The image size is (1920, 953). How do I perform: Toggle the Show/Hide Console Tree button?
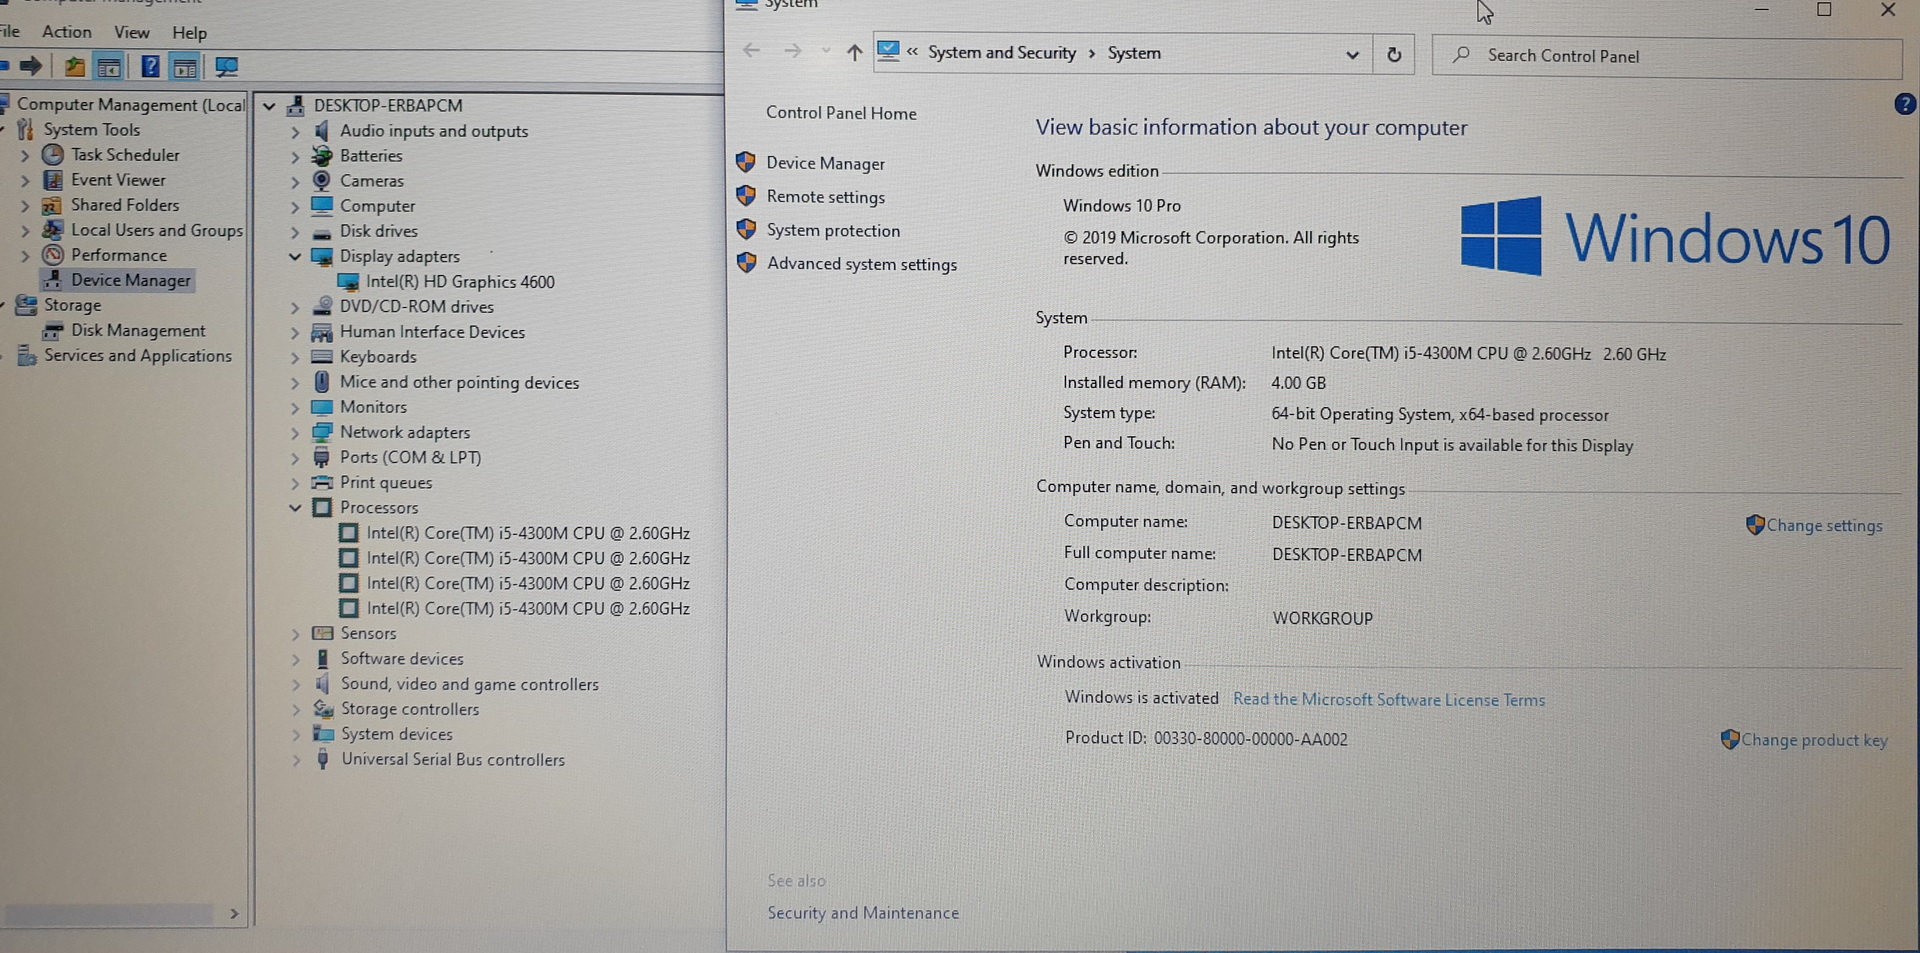(x=109, y=67)
